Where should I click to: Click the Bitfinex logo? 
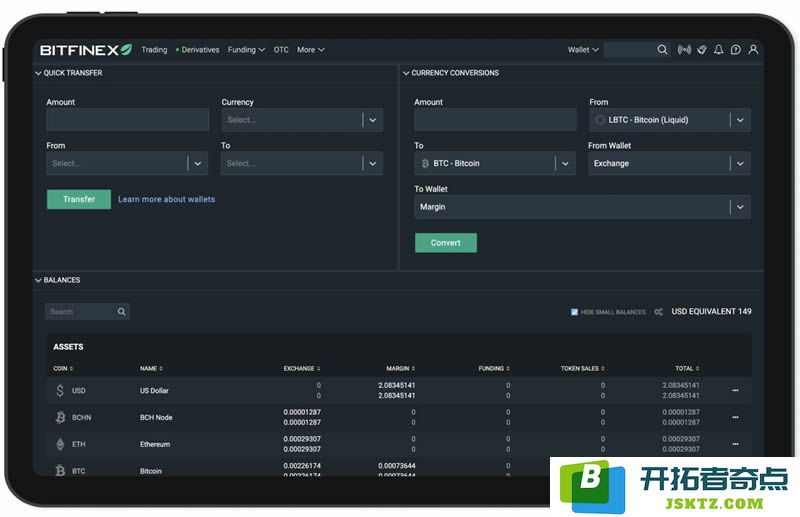click(86, 50)
